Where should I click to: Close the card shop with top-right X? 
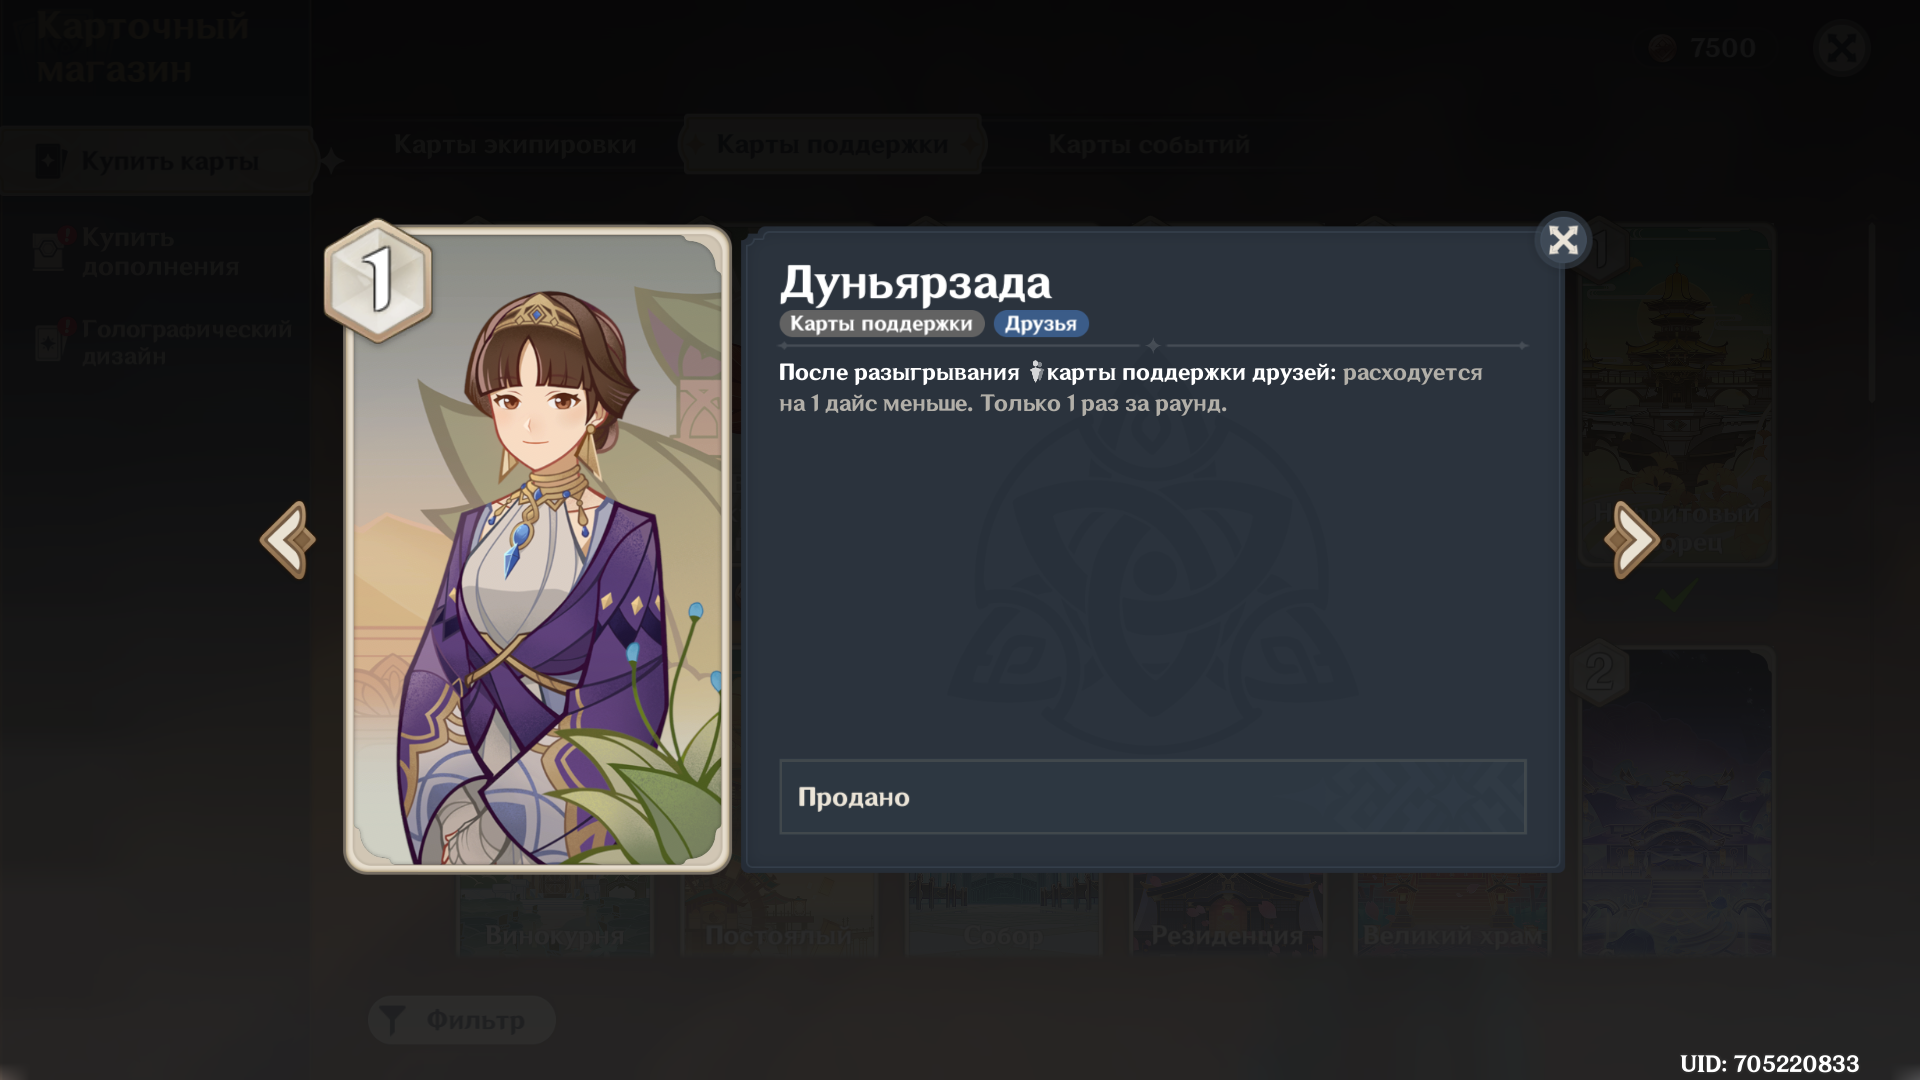1841,48
